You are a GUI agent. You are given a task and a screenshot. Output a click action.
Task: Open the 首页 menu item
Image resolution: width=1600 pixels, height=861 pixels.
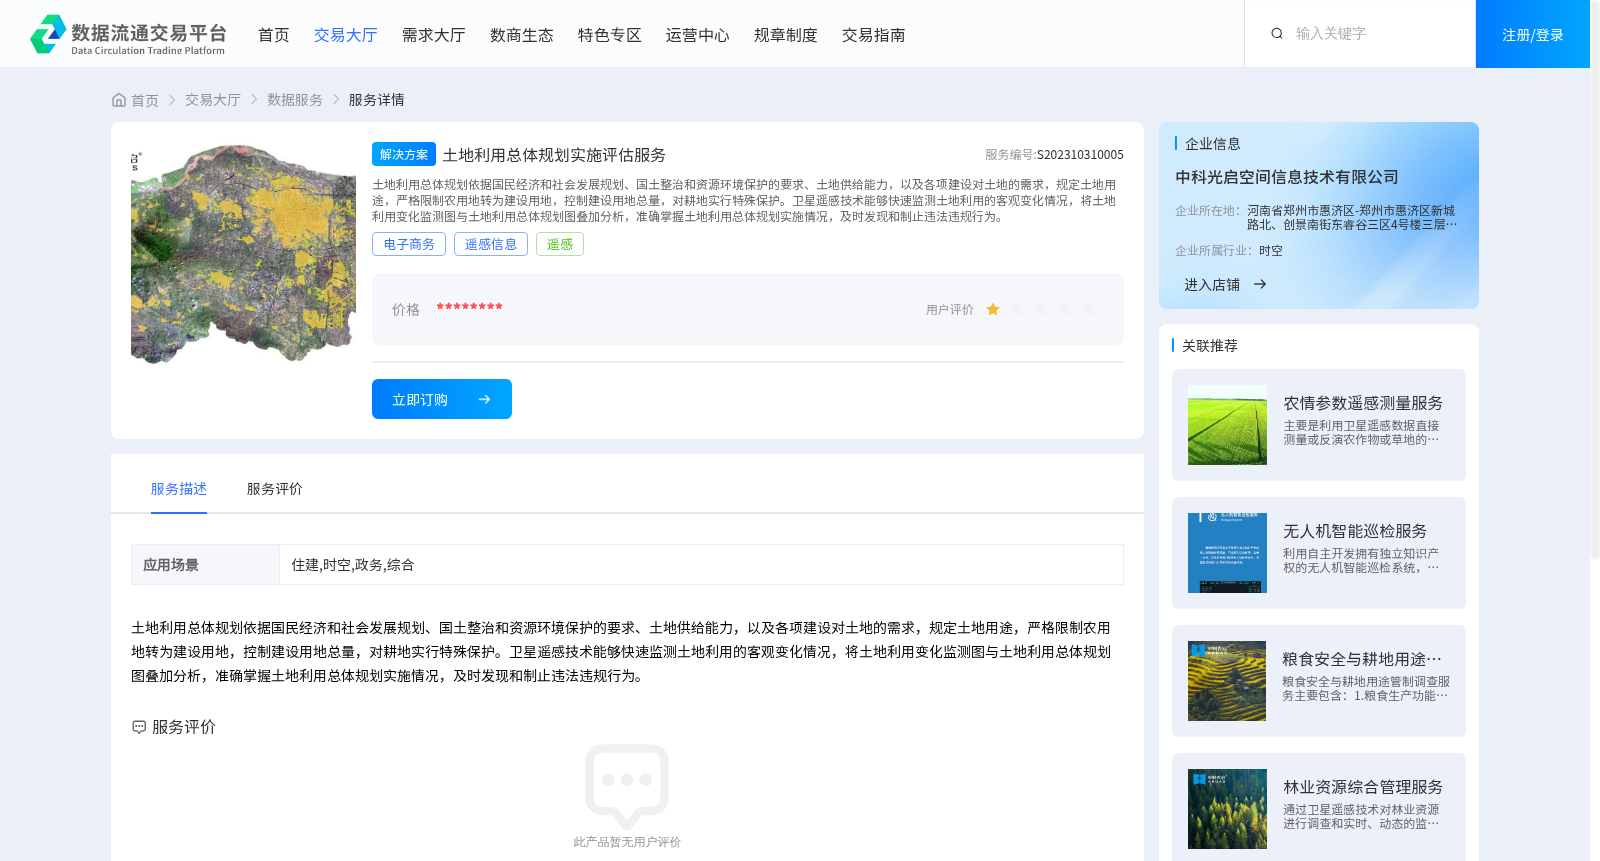(x=274, y=35)
